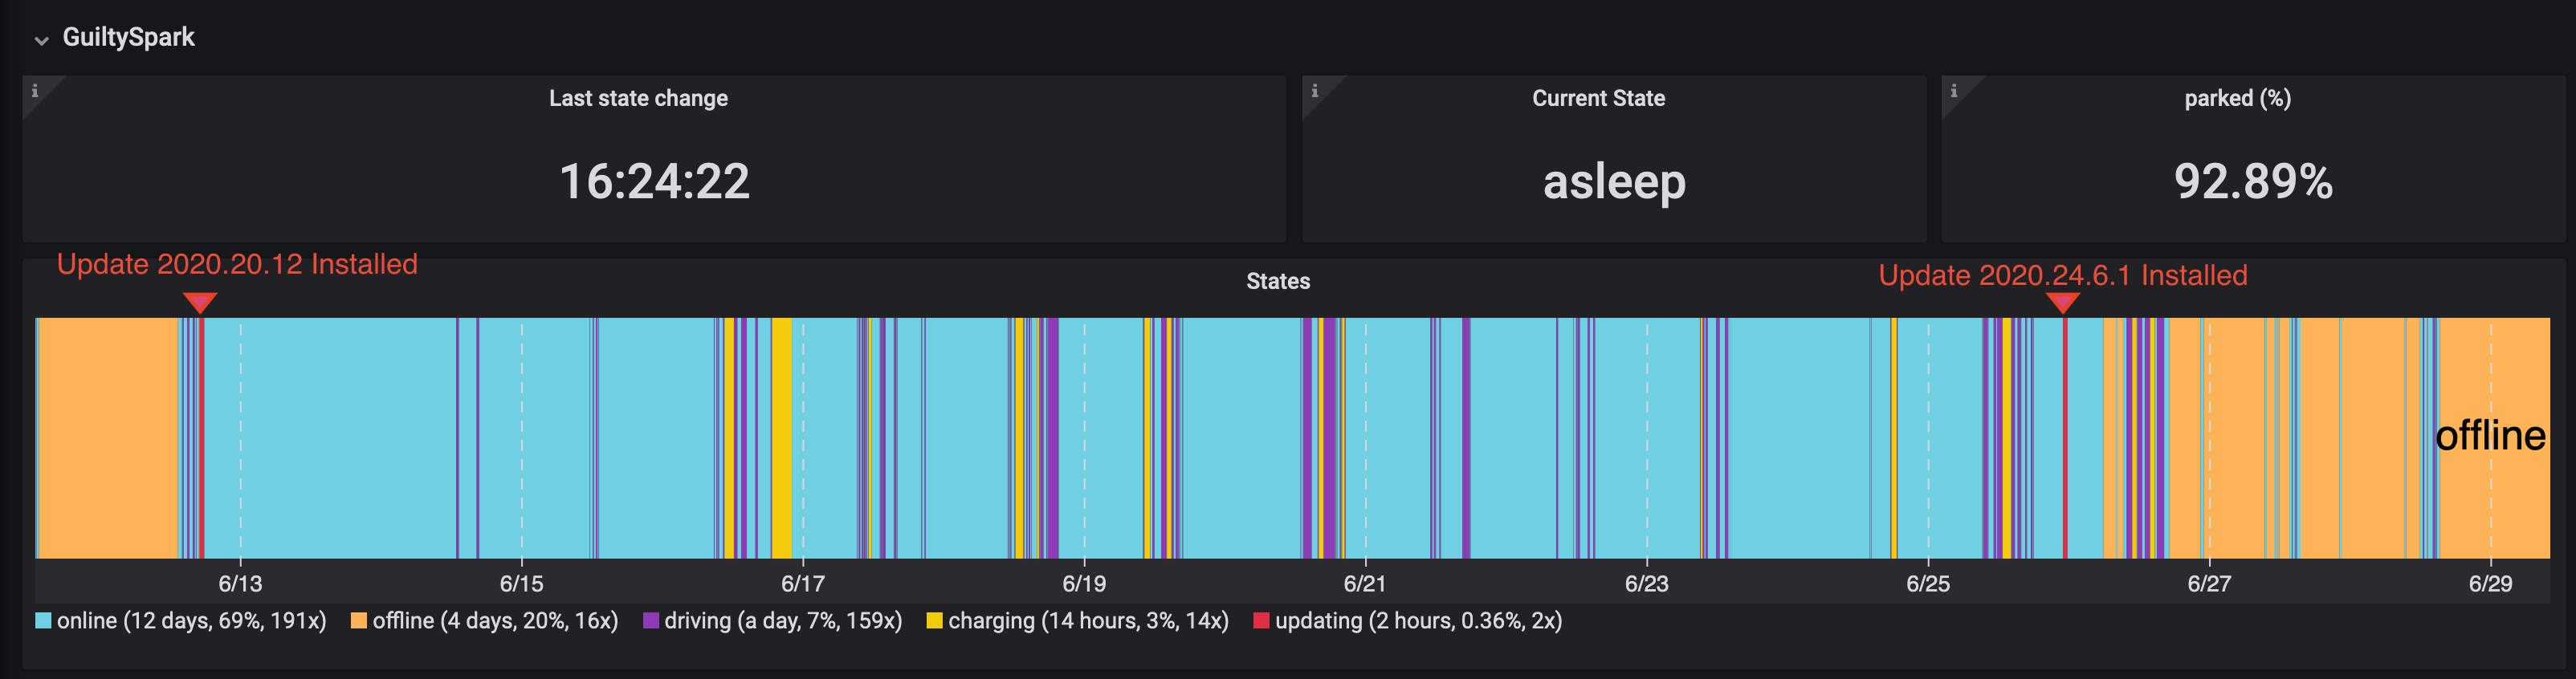Click the final offline segment labeled offline

pyautogui.click(x=2495, y=438)
